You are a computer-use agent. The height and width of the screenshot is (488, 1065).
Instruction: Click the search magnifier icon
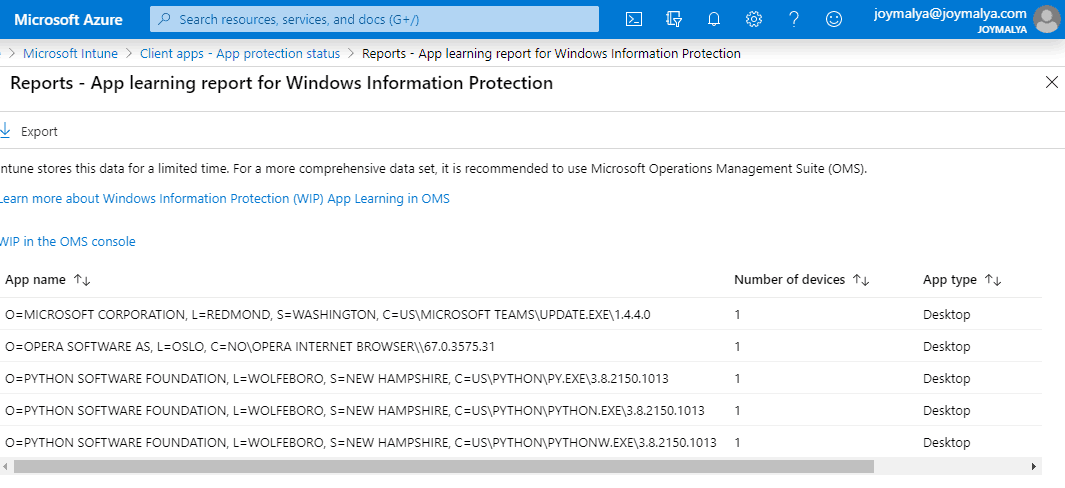coord(164,20)
